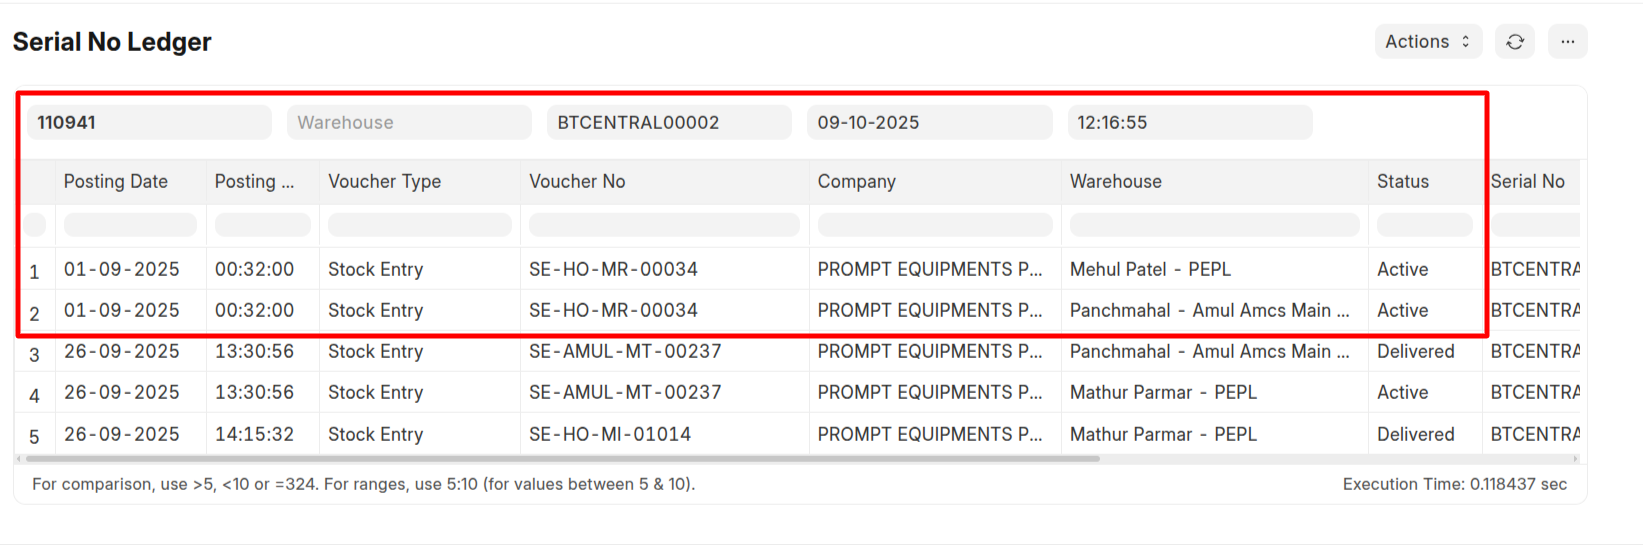Click the 12:16:55 time filter field
This screenshot has width=1643, height=545.
(1189, 123)
